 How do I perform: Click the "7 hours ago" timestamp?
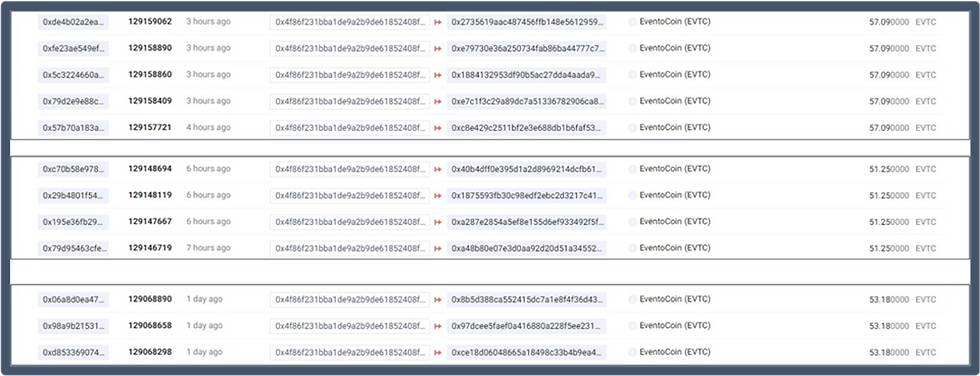[x=208, y=248]
